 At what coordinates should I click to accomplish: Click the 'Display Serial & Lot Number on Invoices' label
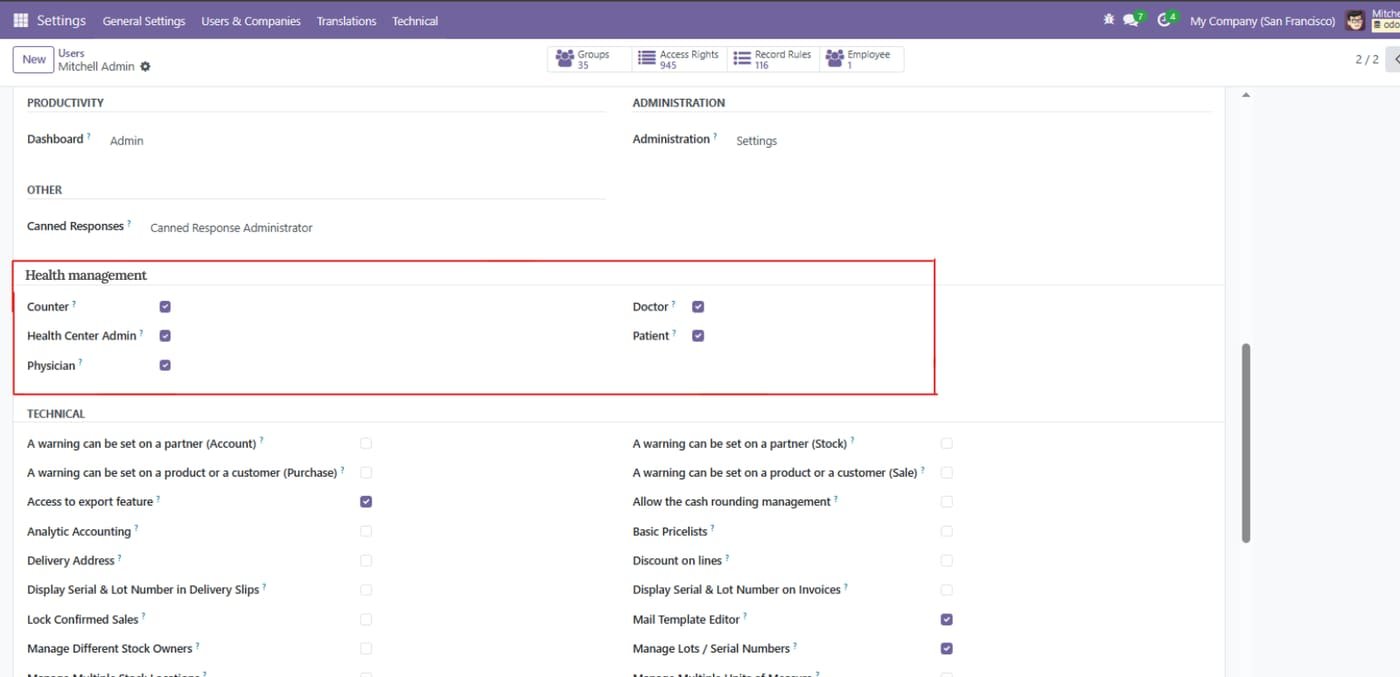[x=737, y=590]
